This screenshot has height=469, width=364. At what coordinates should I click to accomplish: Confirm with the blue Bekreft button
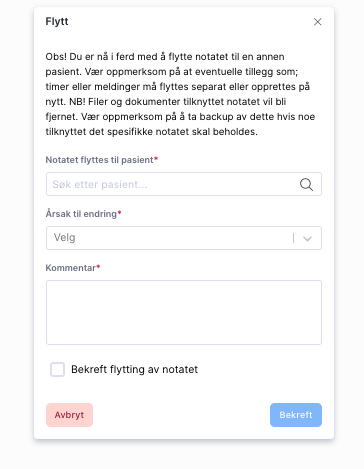click(296, 415)
